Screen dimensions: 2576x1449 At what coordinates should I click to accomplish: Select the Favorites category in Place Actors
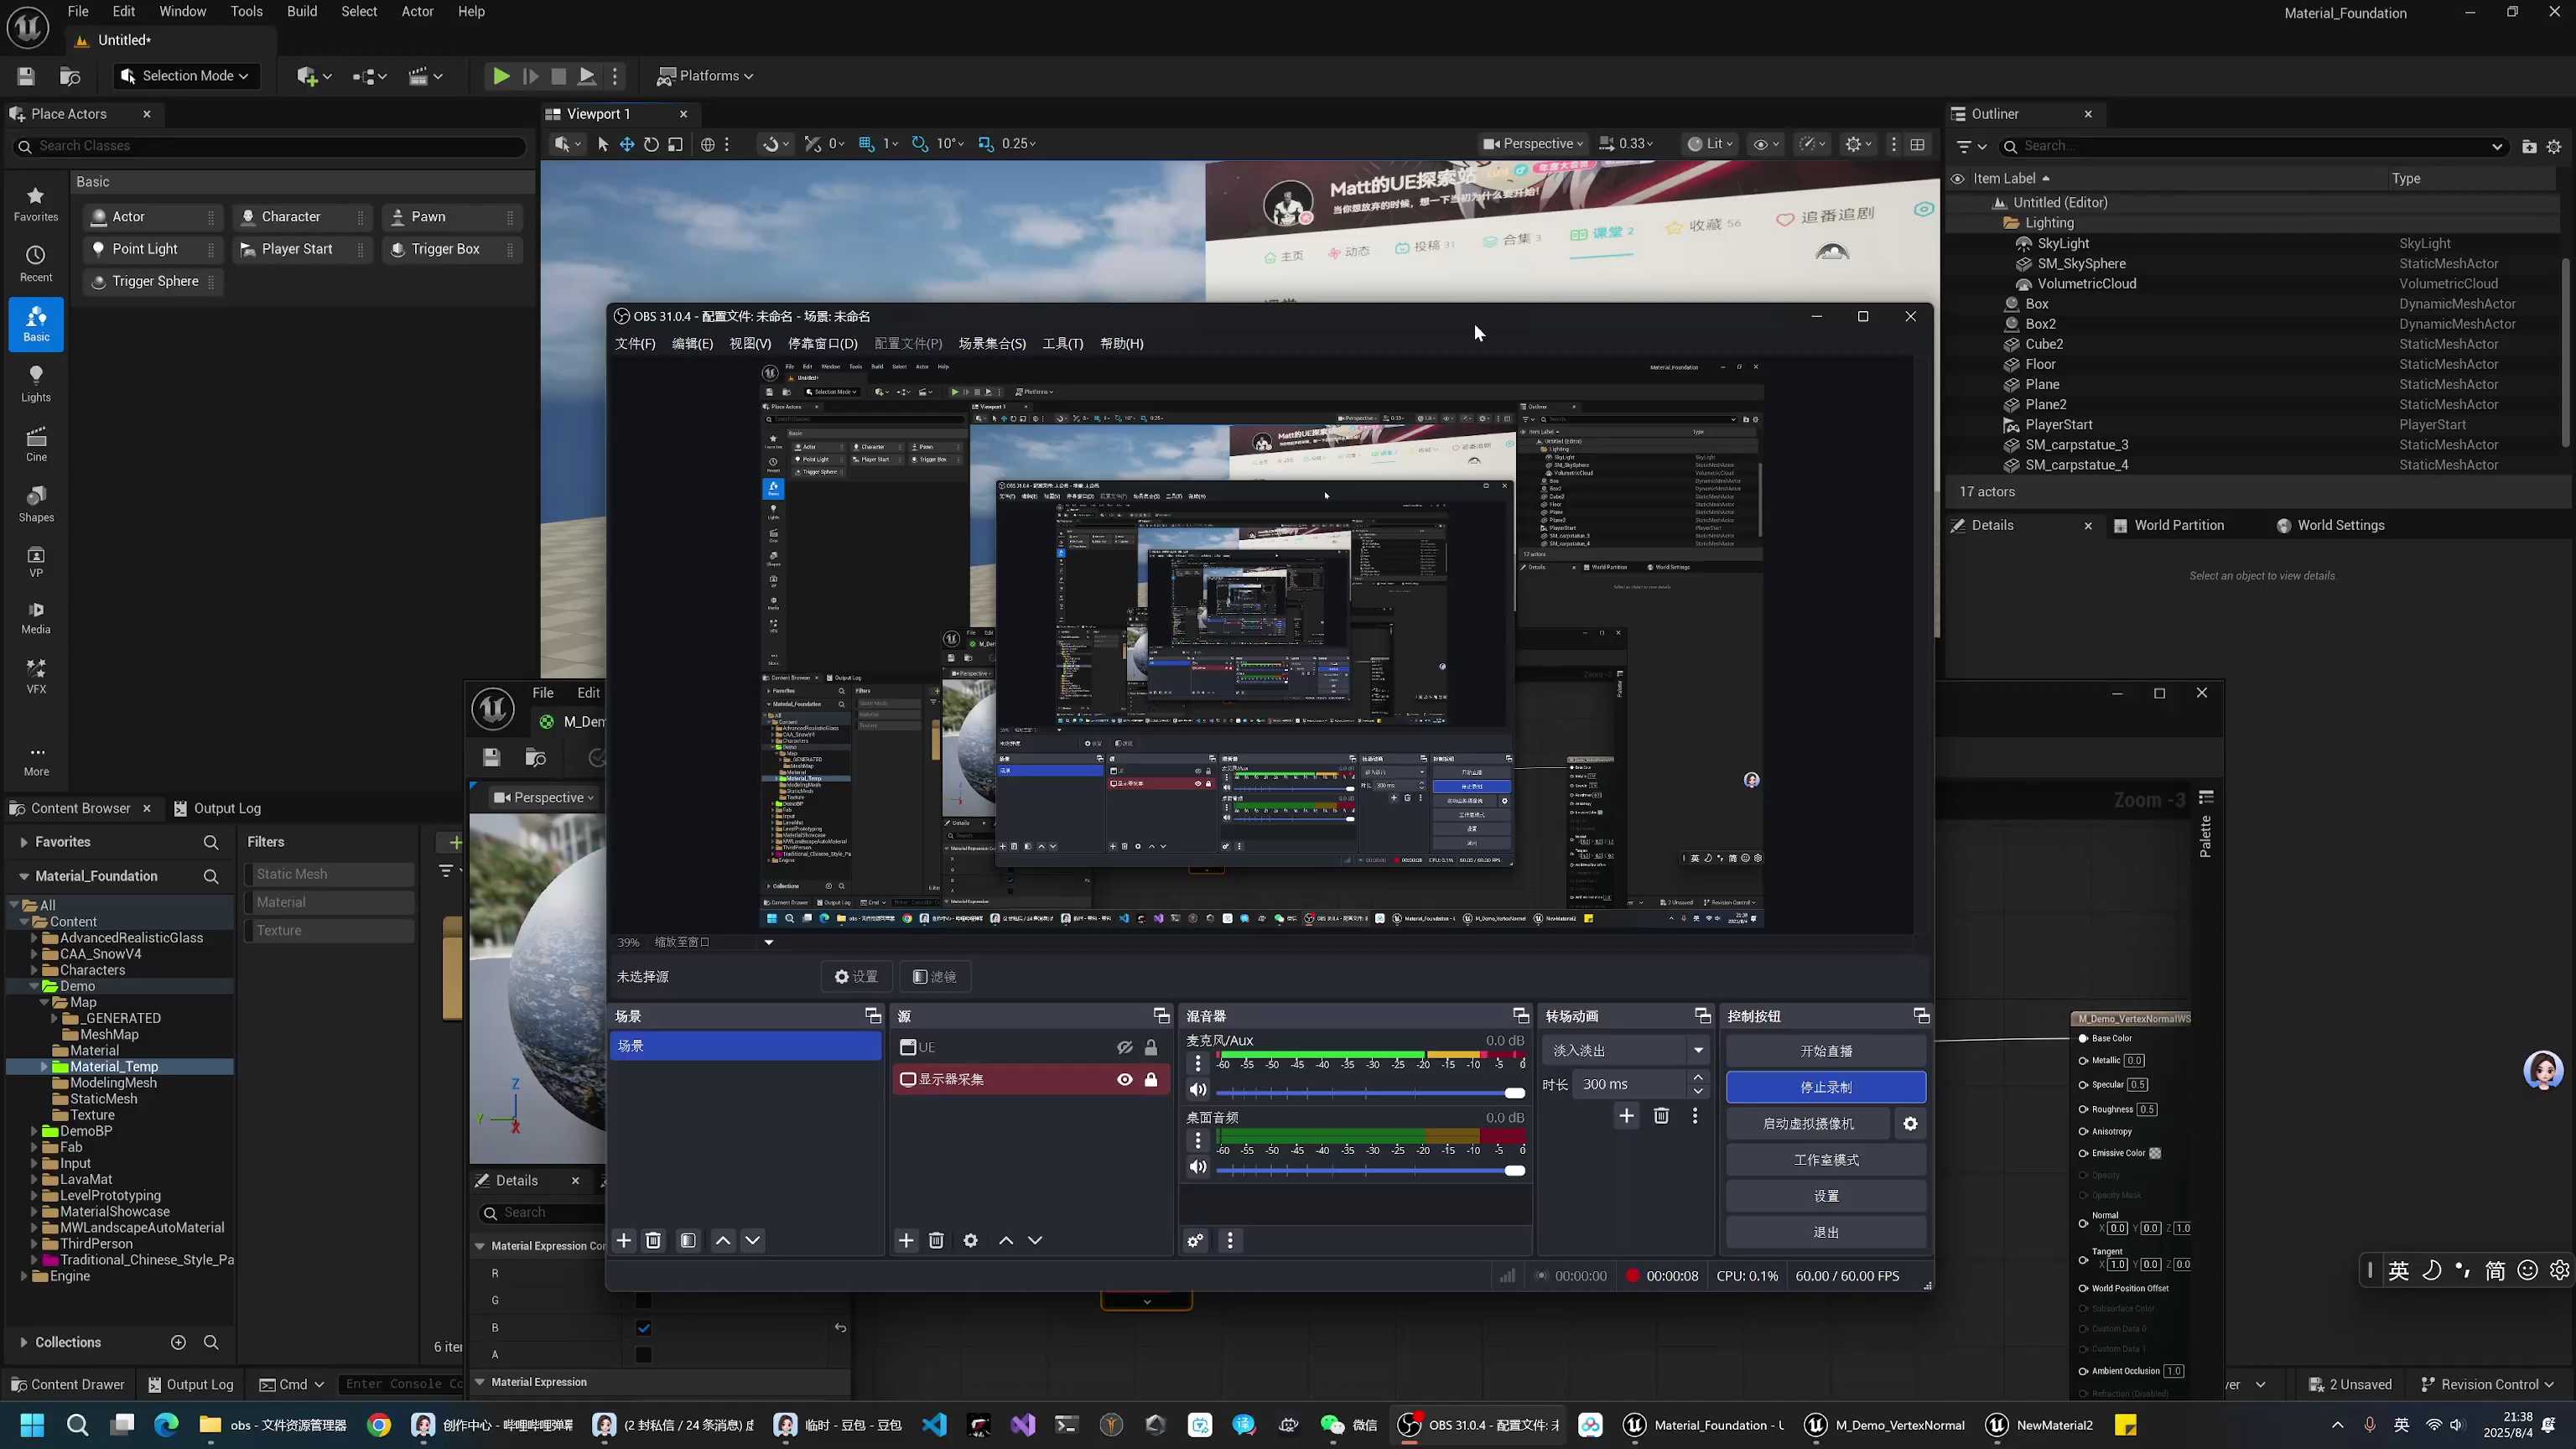pos(36,204)
